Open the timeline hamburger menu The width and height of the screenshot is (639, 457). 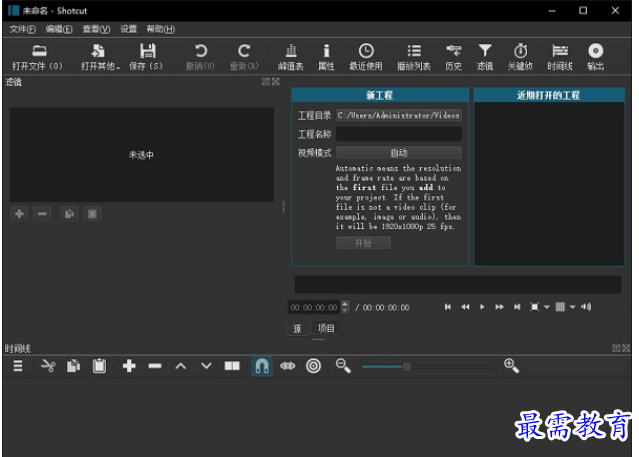tap(18, 366)
